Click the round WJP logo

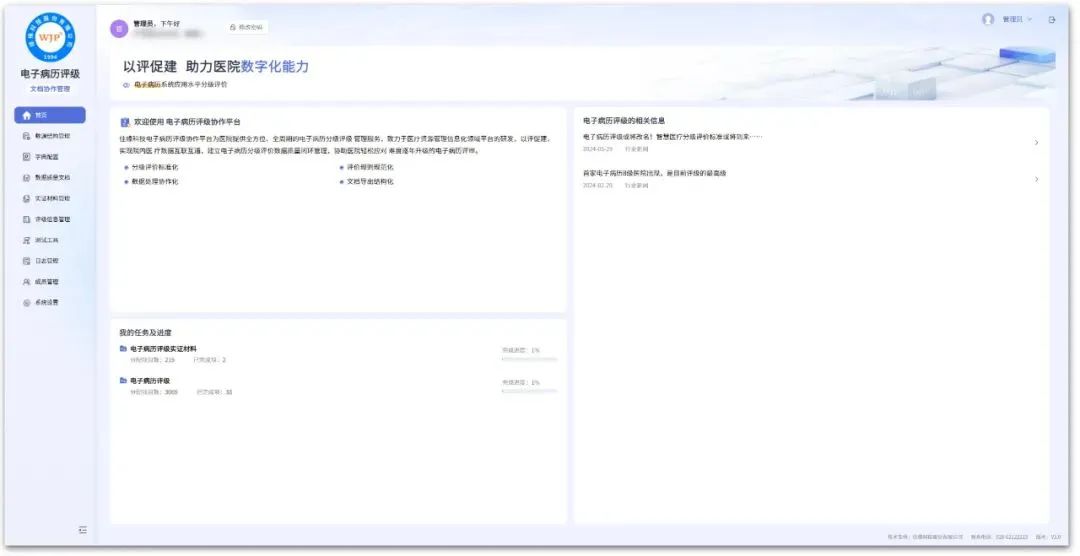coord(50,37)
